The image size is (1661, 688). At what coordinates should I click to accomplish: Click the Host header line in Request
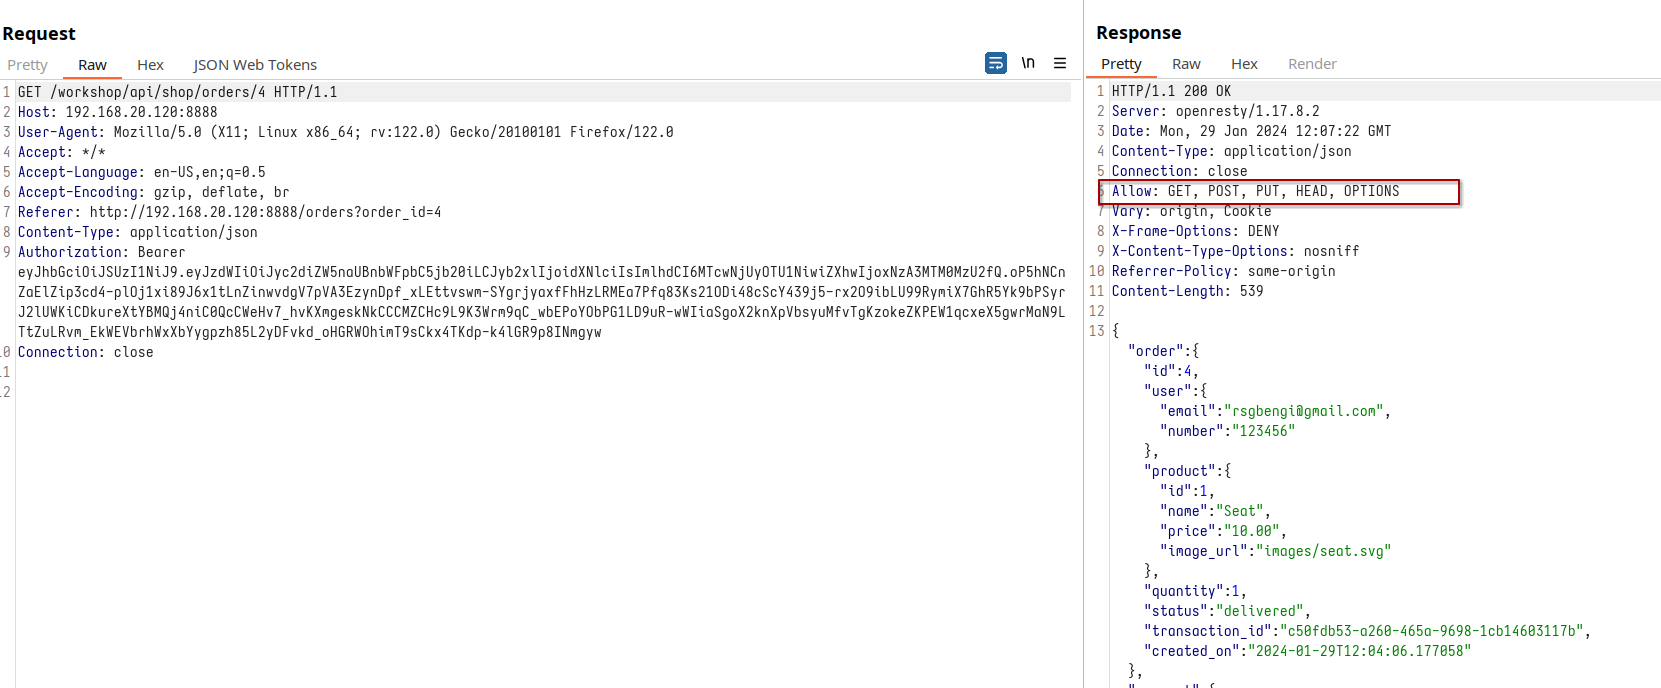(117, 112)
